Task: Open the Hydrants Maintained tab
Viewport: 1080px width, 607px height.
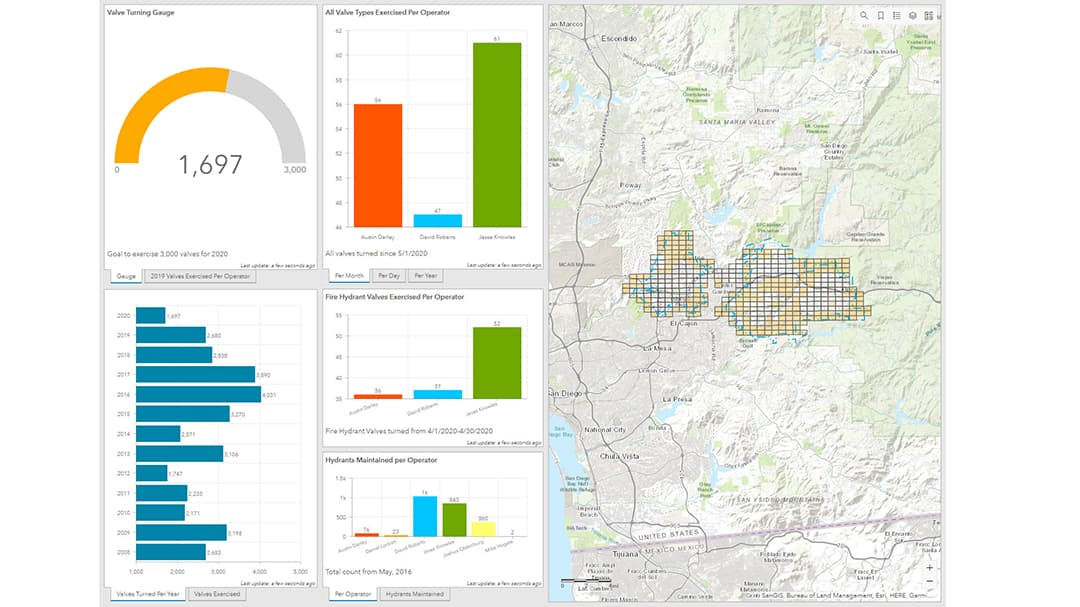Action: pyautogui.click(x=414, y=592)
